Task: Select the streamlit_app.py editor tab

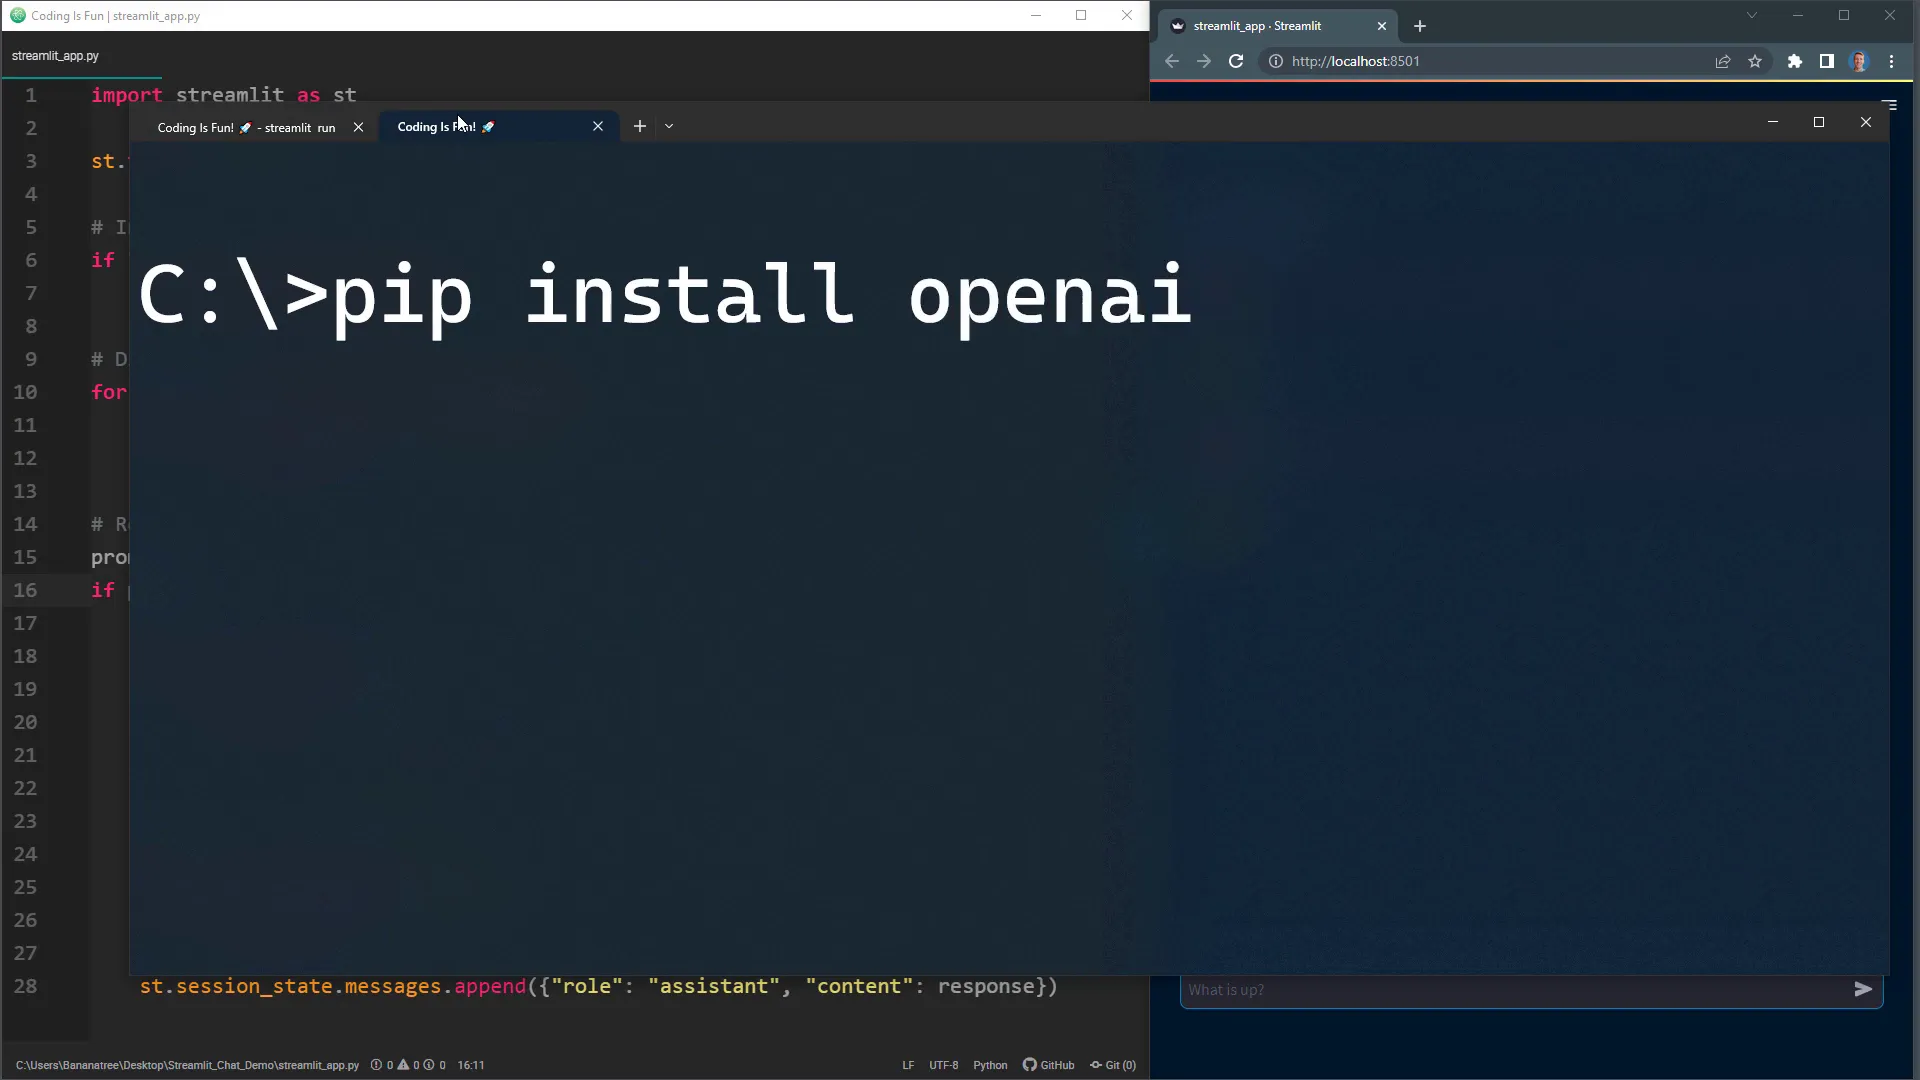Action: click(x=55, y=56)
